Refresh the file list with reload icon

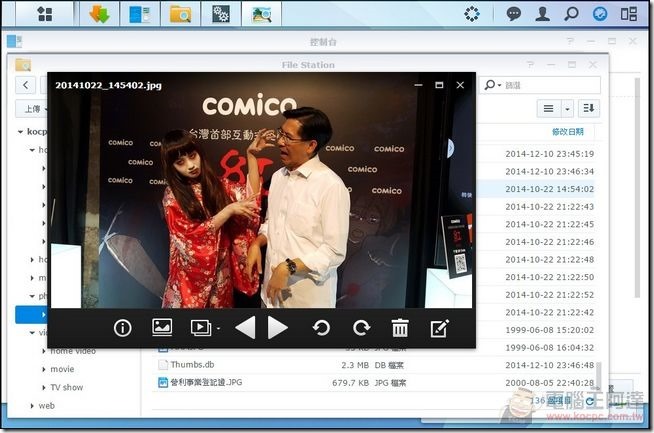pyautogui.click(x=590, y=401)
